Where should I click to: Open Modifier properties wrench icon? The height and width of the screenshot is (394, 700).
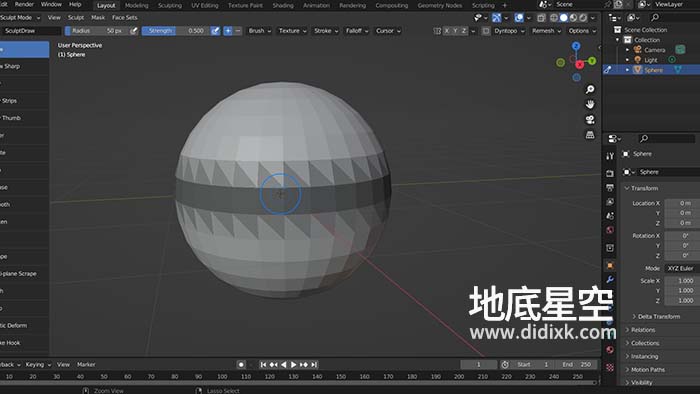pyautogui.click(x=610, y=280)
